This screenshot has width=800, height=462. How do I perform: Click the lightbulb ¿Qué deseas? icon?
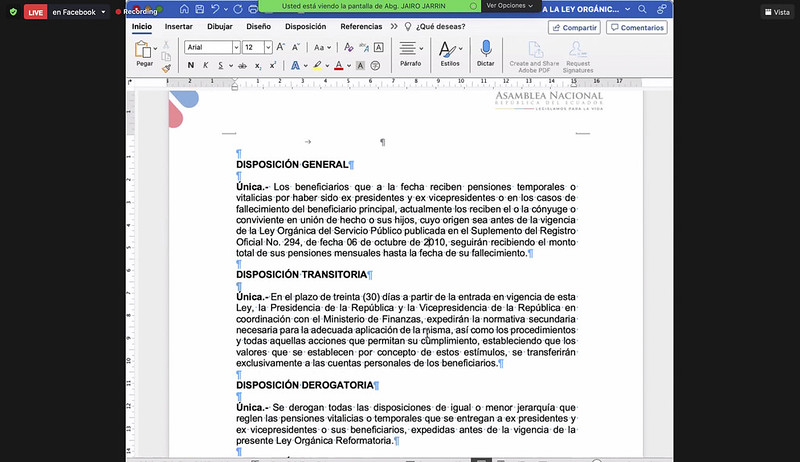[408, 27]
